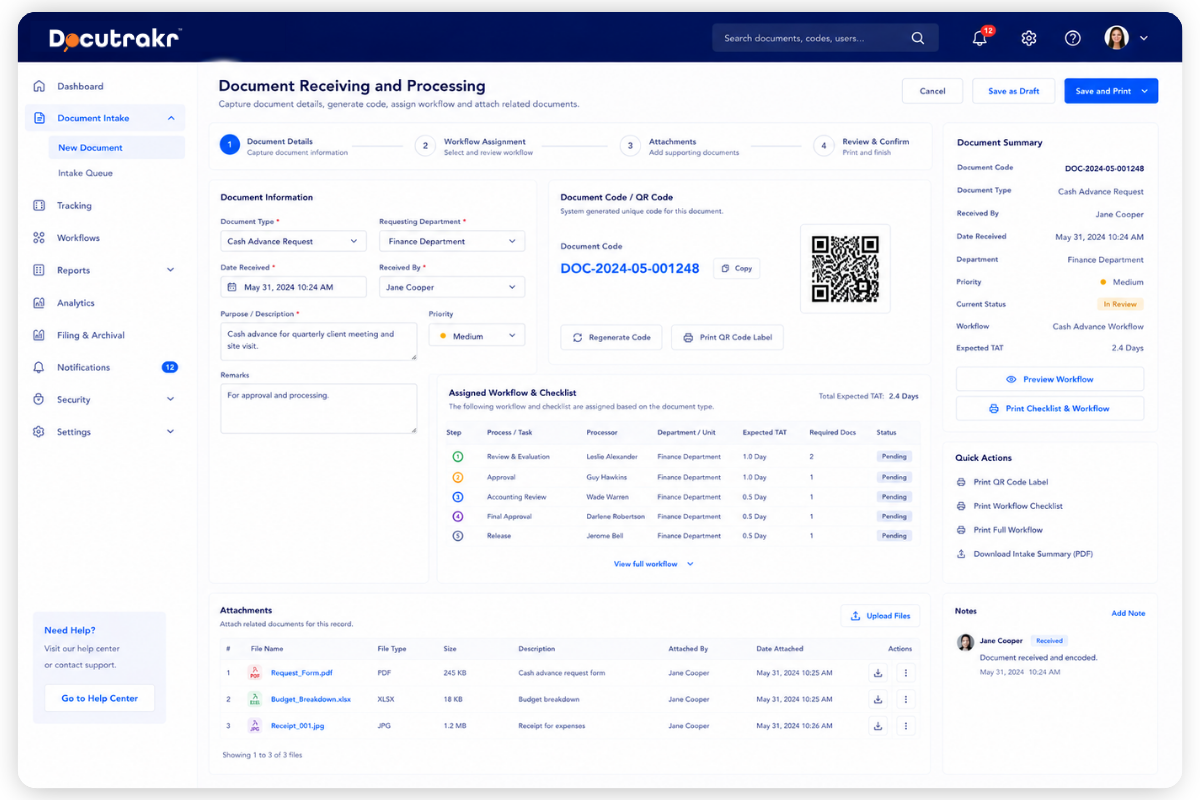Click Print Full Workflow quick action
The width and height of the screenshot is (1200, 800).
[1000, 530]
